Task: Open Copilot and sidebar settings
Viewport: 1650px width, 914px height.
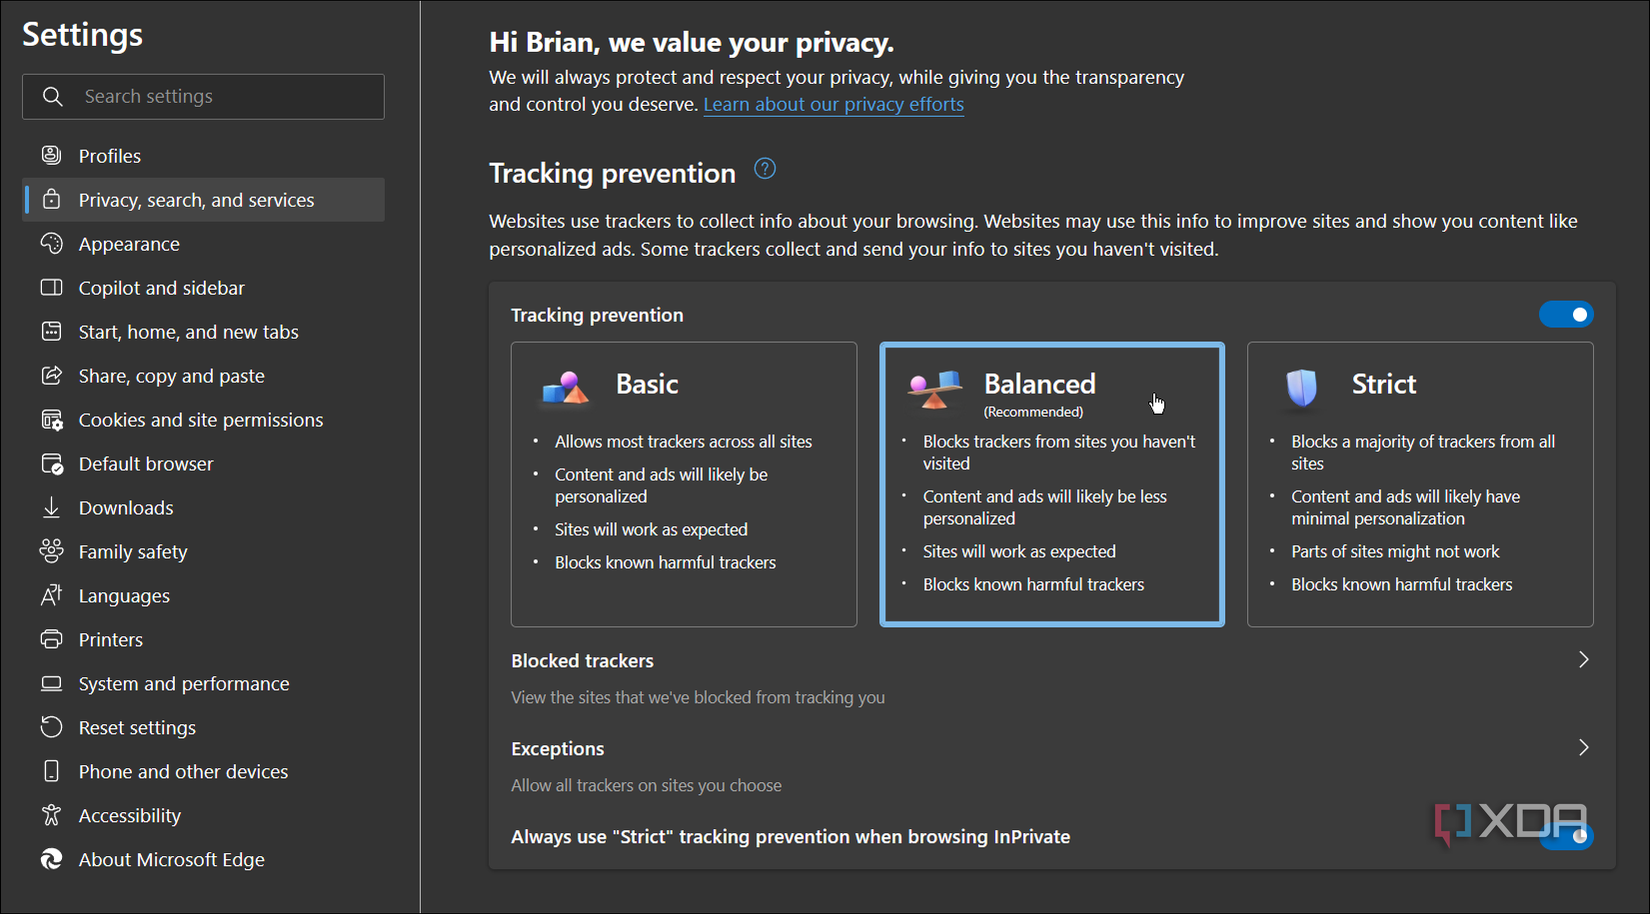Action: coord(161,288)
